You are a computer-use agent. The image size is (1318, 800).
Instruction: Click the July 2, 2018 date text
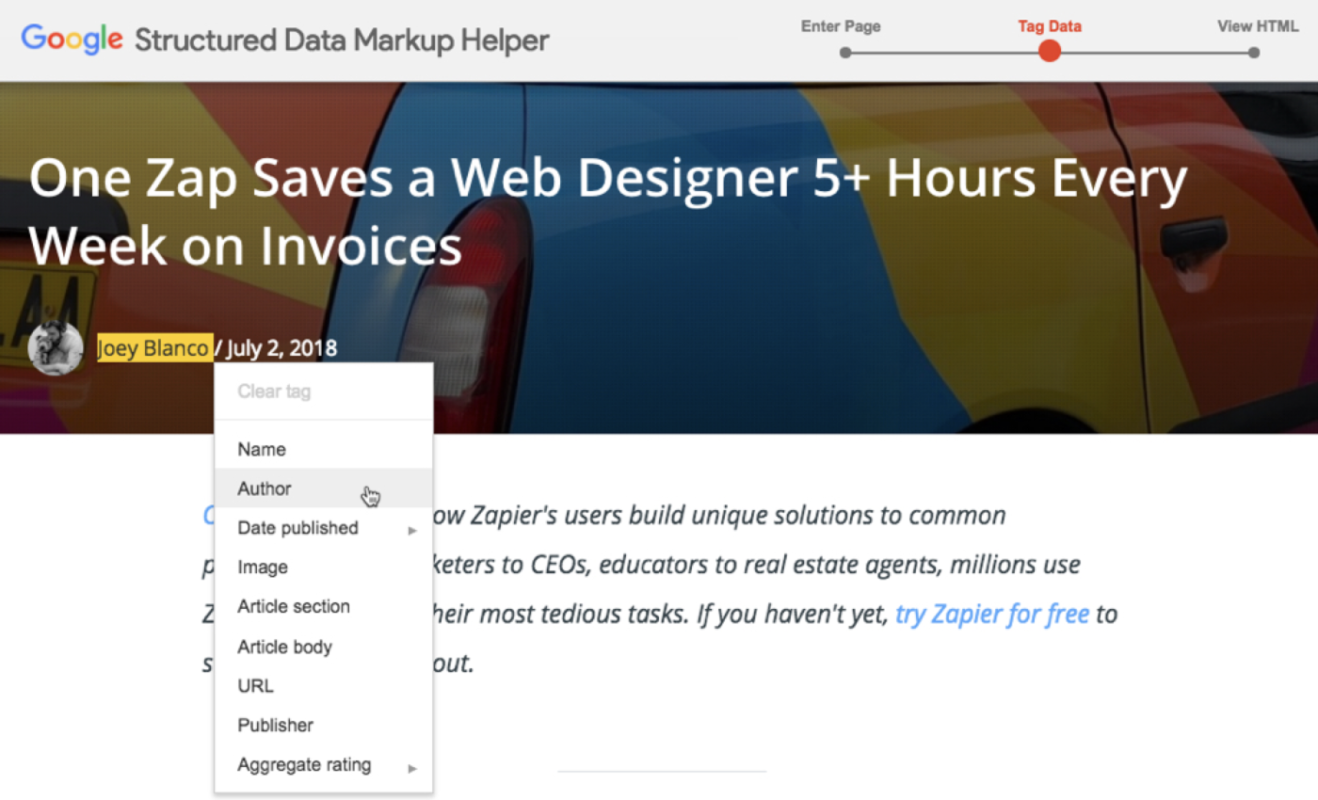[281, 348]
